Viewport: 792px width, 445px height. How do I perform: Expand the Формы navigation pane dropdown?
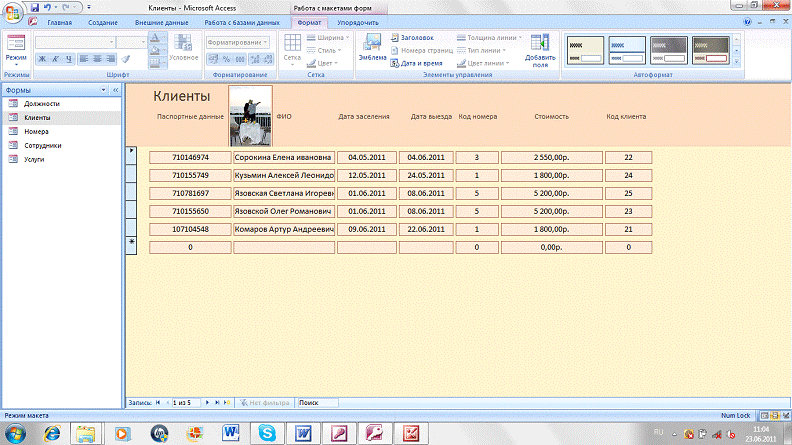[104, 90]
